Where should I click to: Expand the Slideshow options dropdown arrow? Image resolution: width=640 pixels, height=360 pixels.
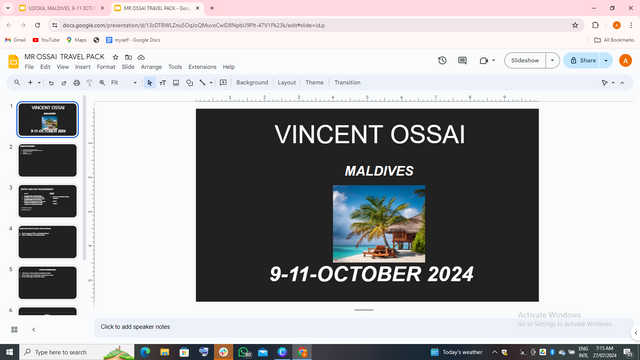click(552, 60)
